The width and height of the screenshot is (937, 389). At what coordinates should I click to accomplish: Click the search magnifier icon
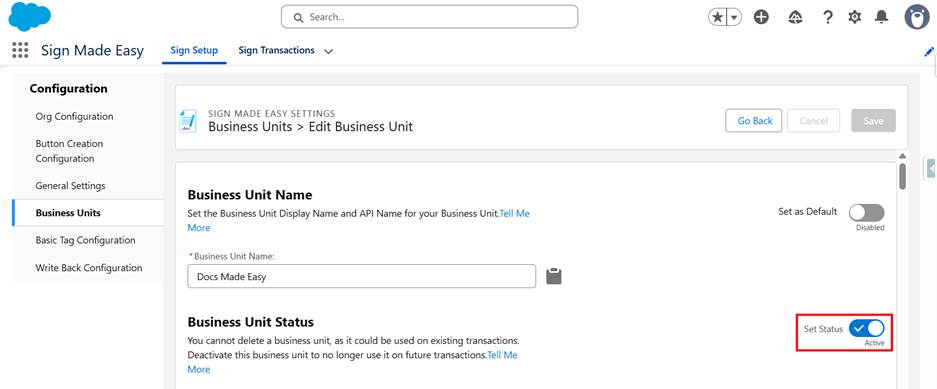298,18
